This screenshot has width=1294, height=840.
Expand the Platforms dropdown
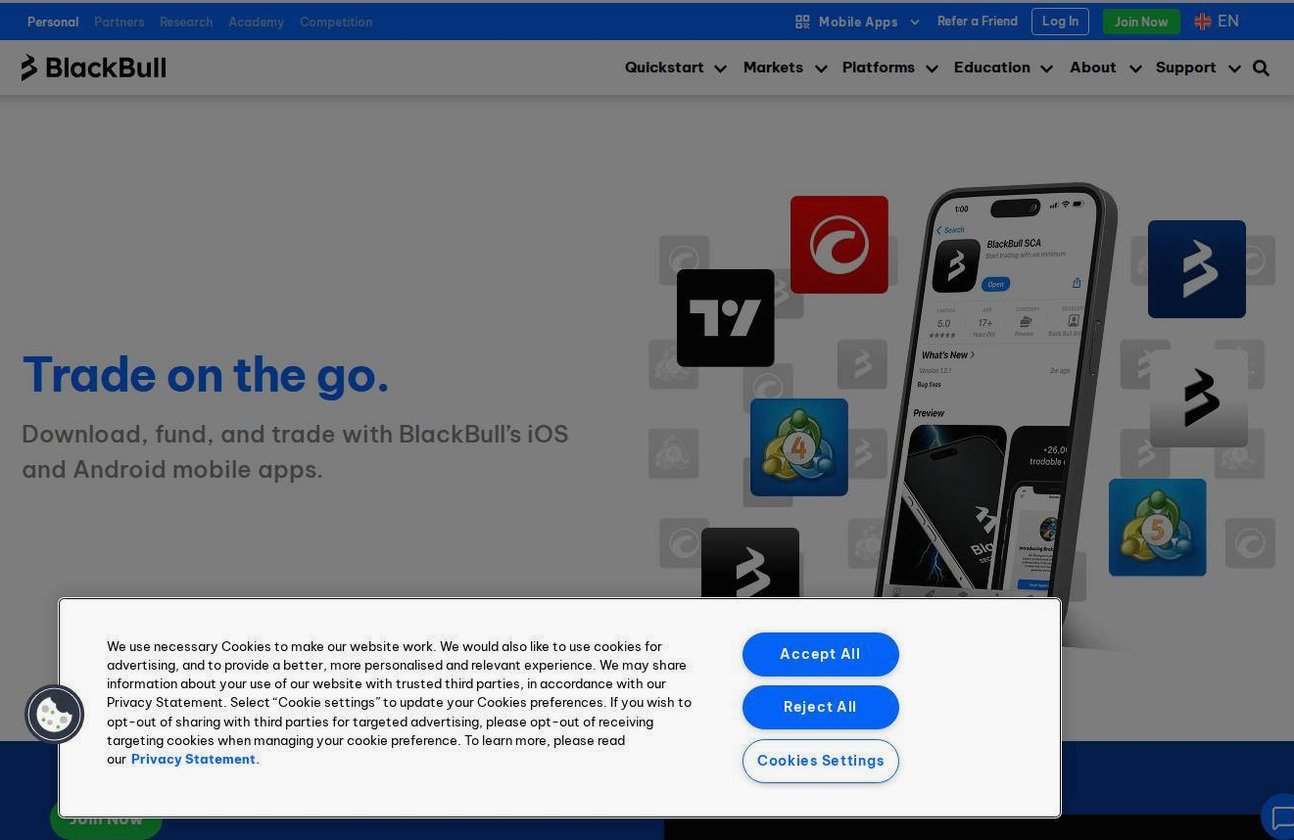(x=890, y=68)
